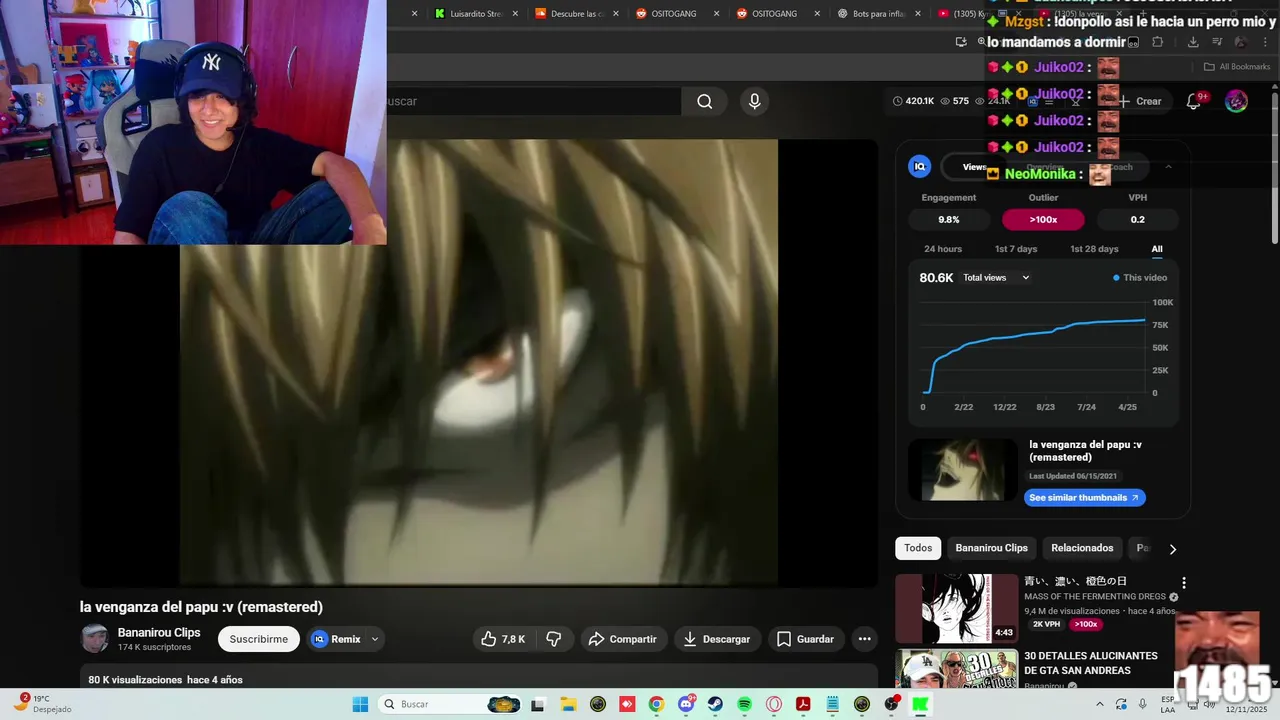Open Discord from the taskbar
1280x720 pixels.
[x=686, y=704]
